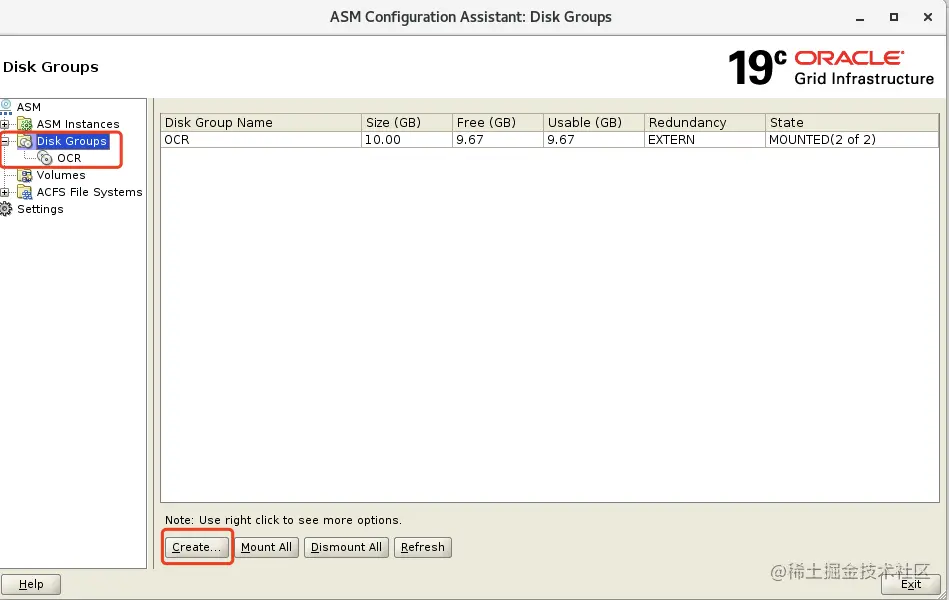
Task: Click the Volumes folder icon
Action: (25, 175)
